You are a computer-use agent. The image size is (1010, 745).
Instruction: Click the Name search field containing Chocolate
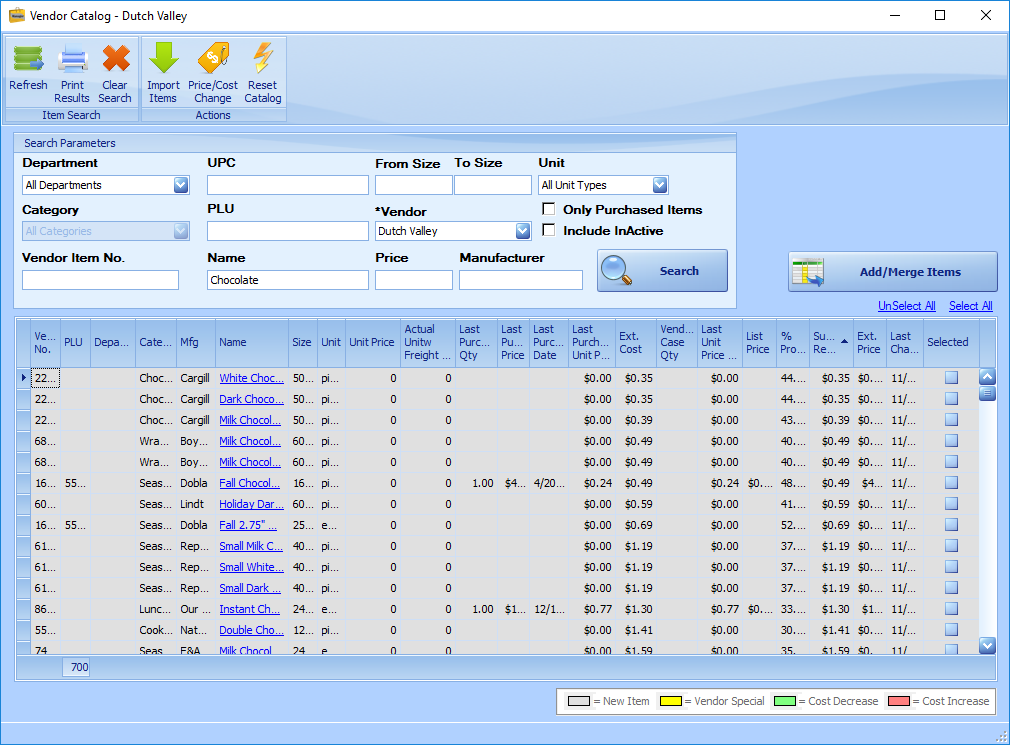pyautogui.click(x=287, y=280)
